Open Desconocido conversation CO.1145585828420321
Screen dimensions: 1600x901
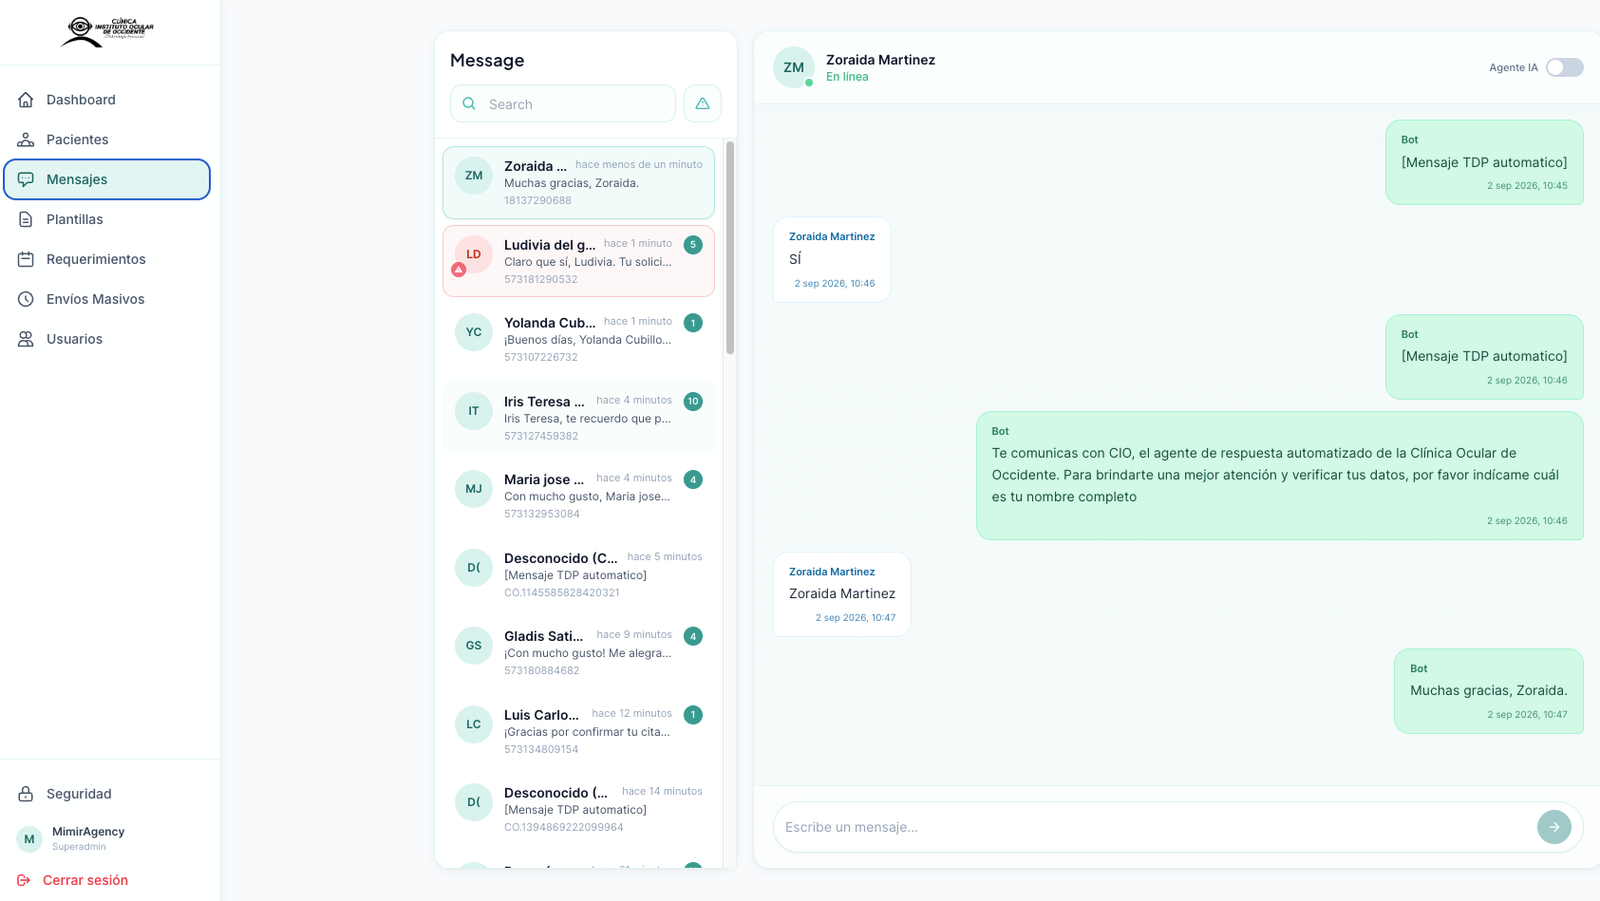click(579, 574)
